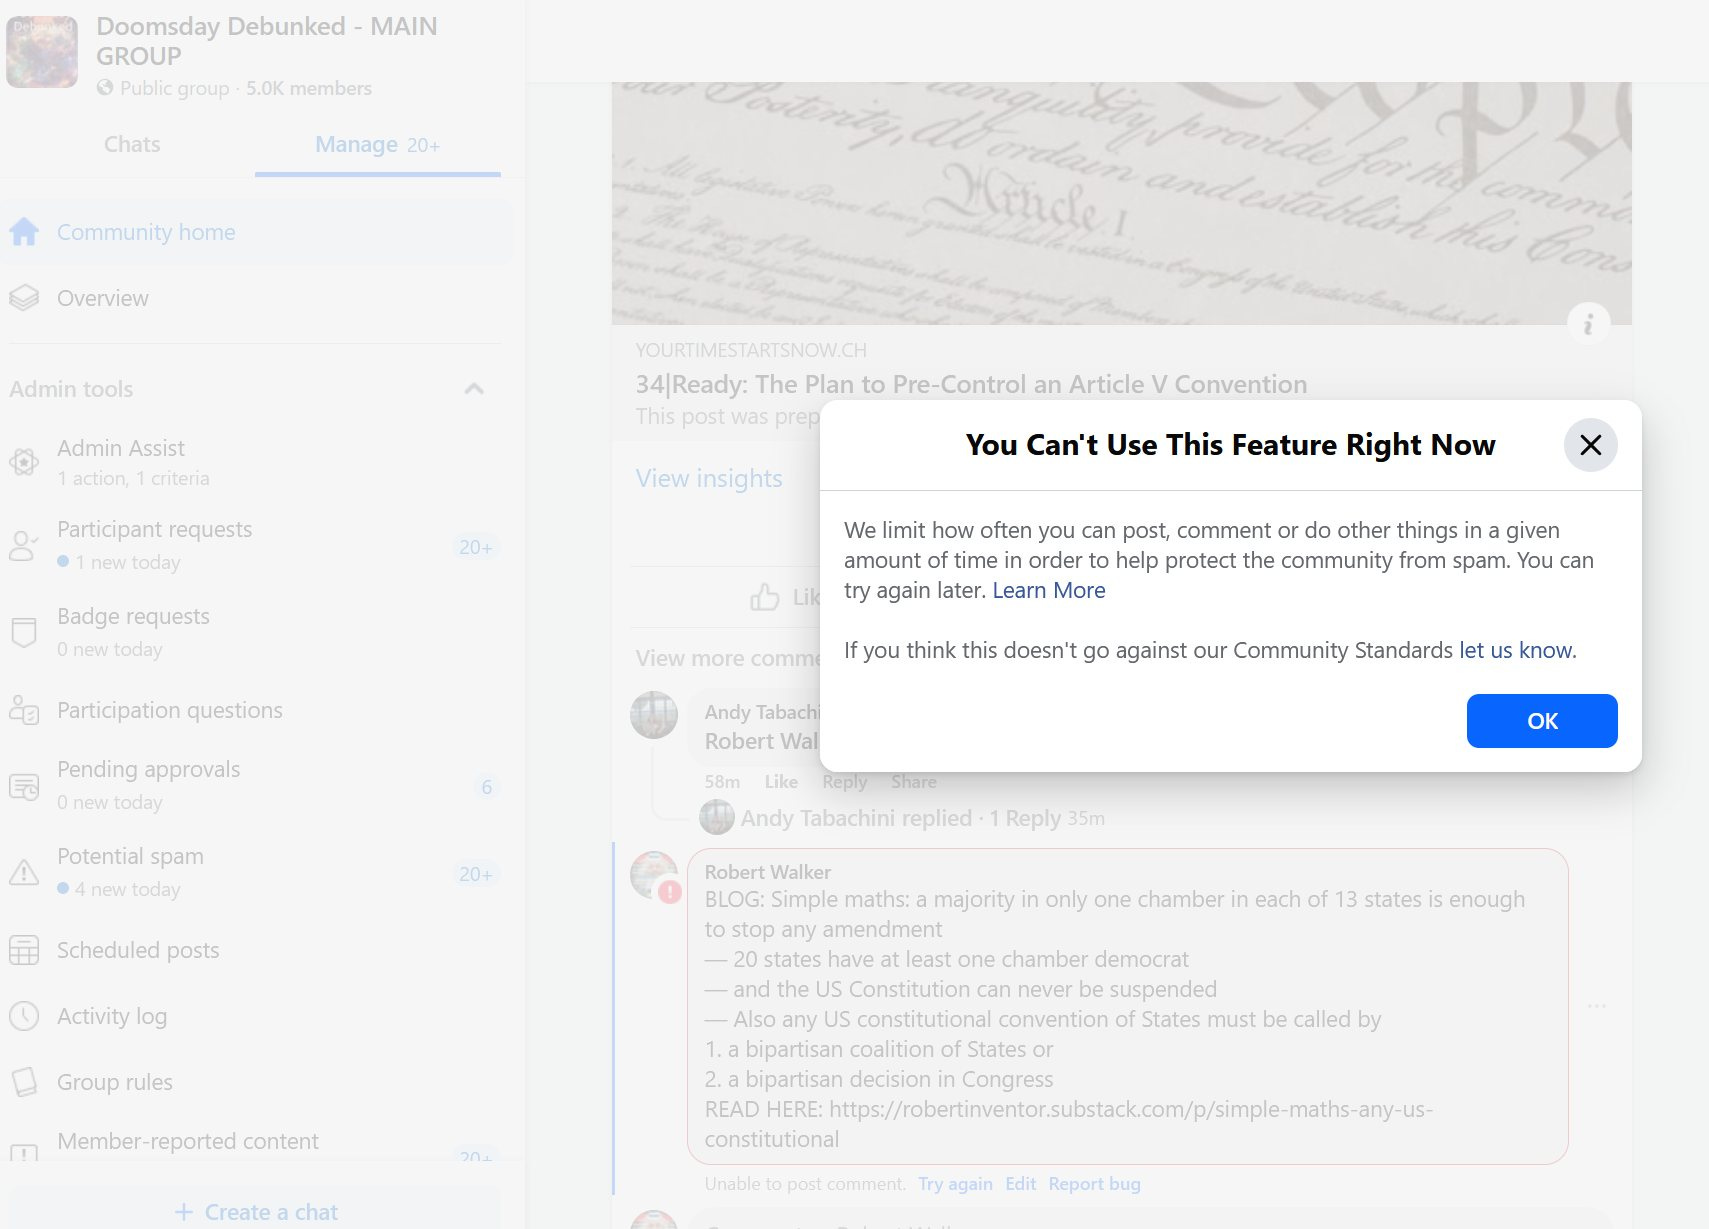The image size is (1709, 1229).
Task: Click the 20+ badge beside Participant requests
Action: pos(476,547)
